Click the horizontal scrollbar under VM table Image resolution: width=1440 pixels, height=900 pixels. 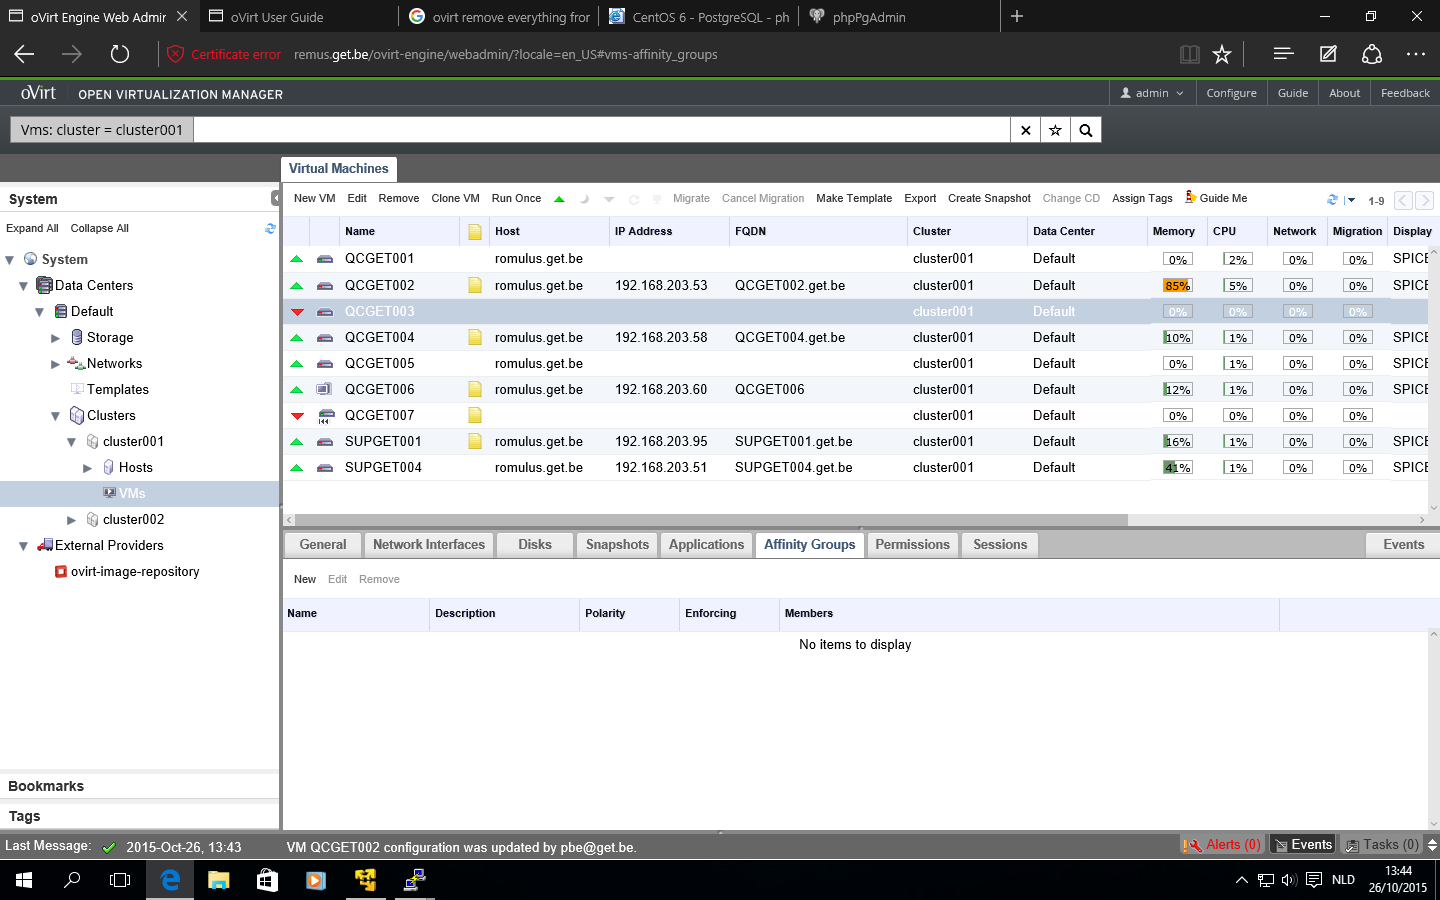[x=710, y=520]
